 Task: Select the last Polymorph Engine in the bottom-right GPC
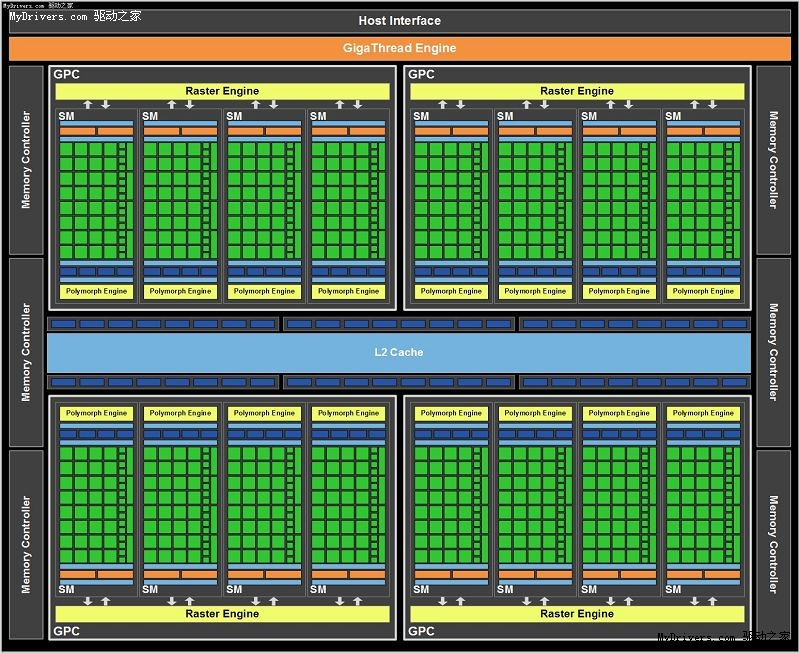point(703,413)
